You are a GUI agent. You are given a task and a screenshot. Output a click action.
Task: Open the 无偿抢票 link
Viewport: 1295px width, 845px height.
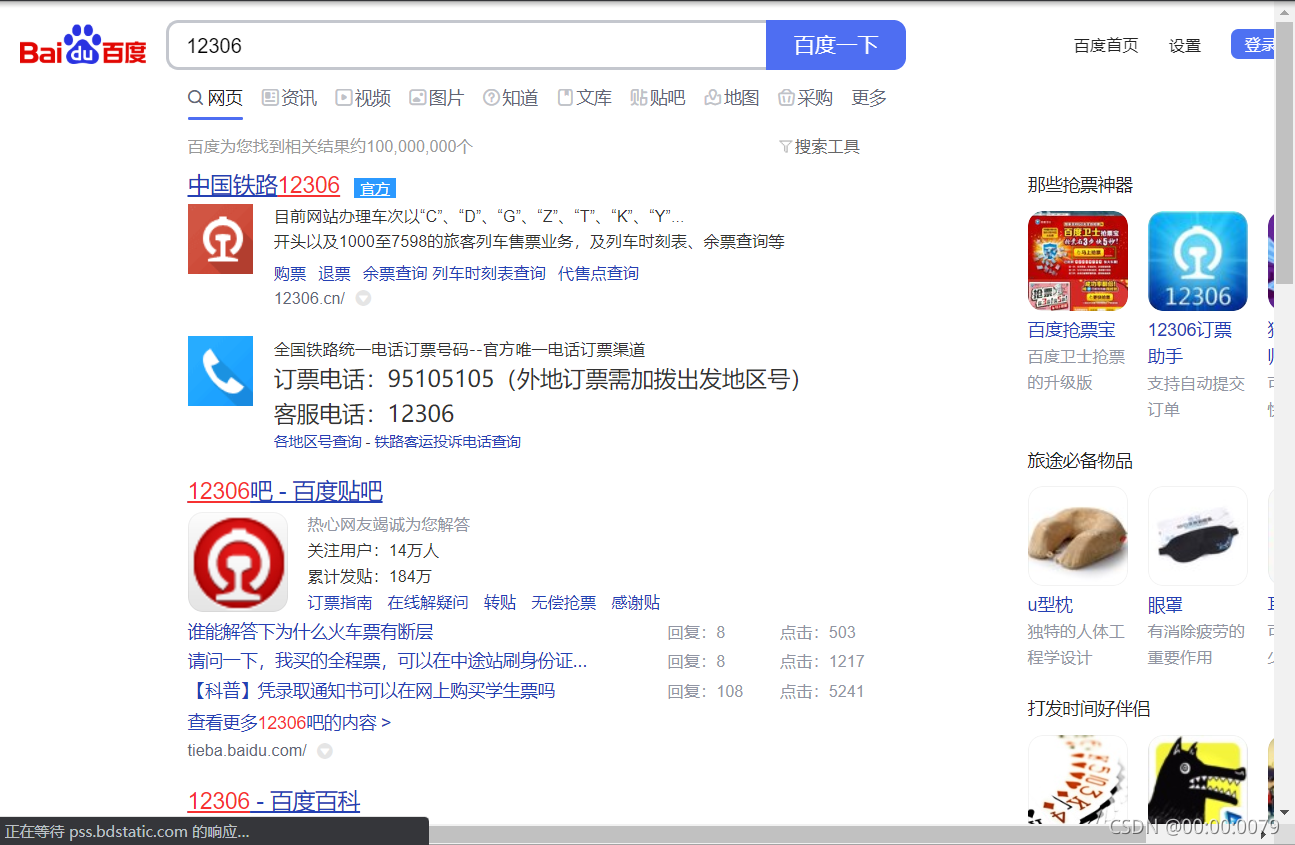click(564, 602)
